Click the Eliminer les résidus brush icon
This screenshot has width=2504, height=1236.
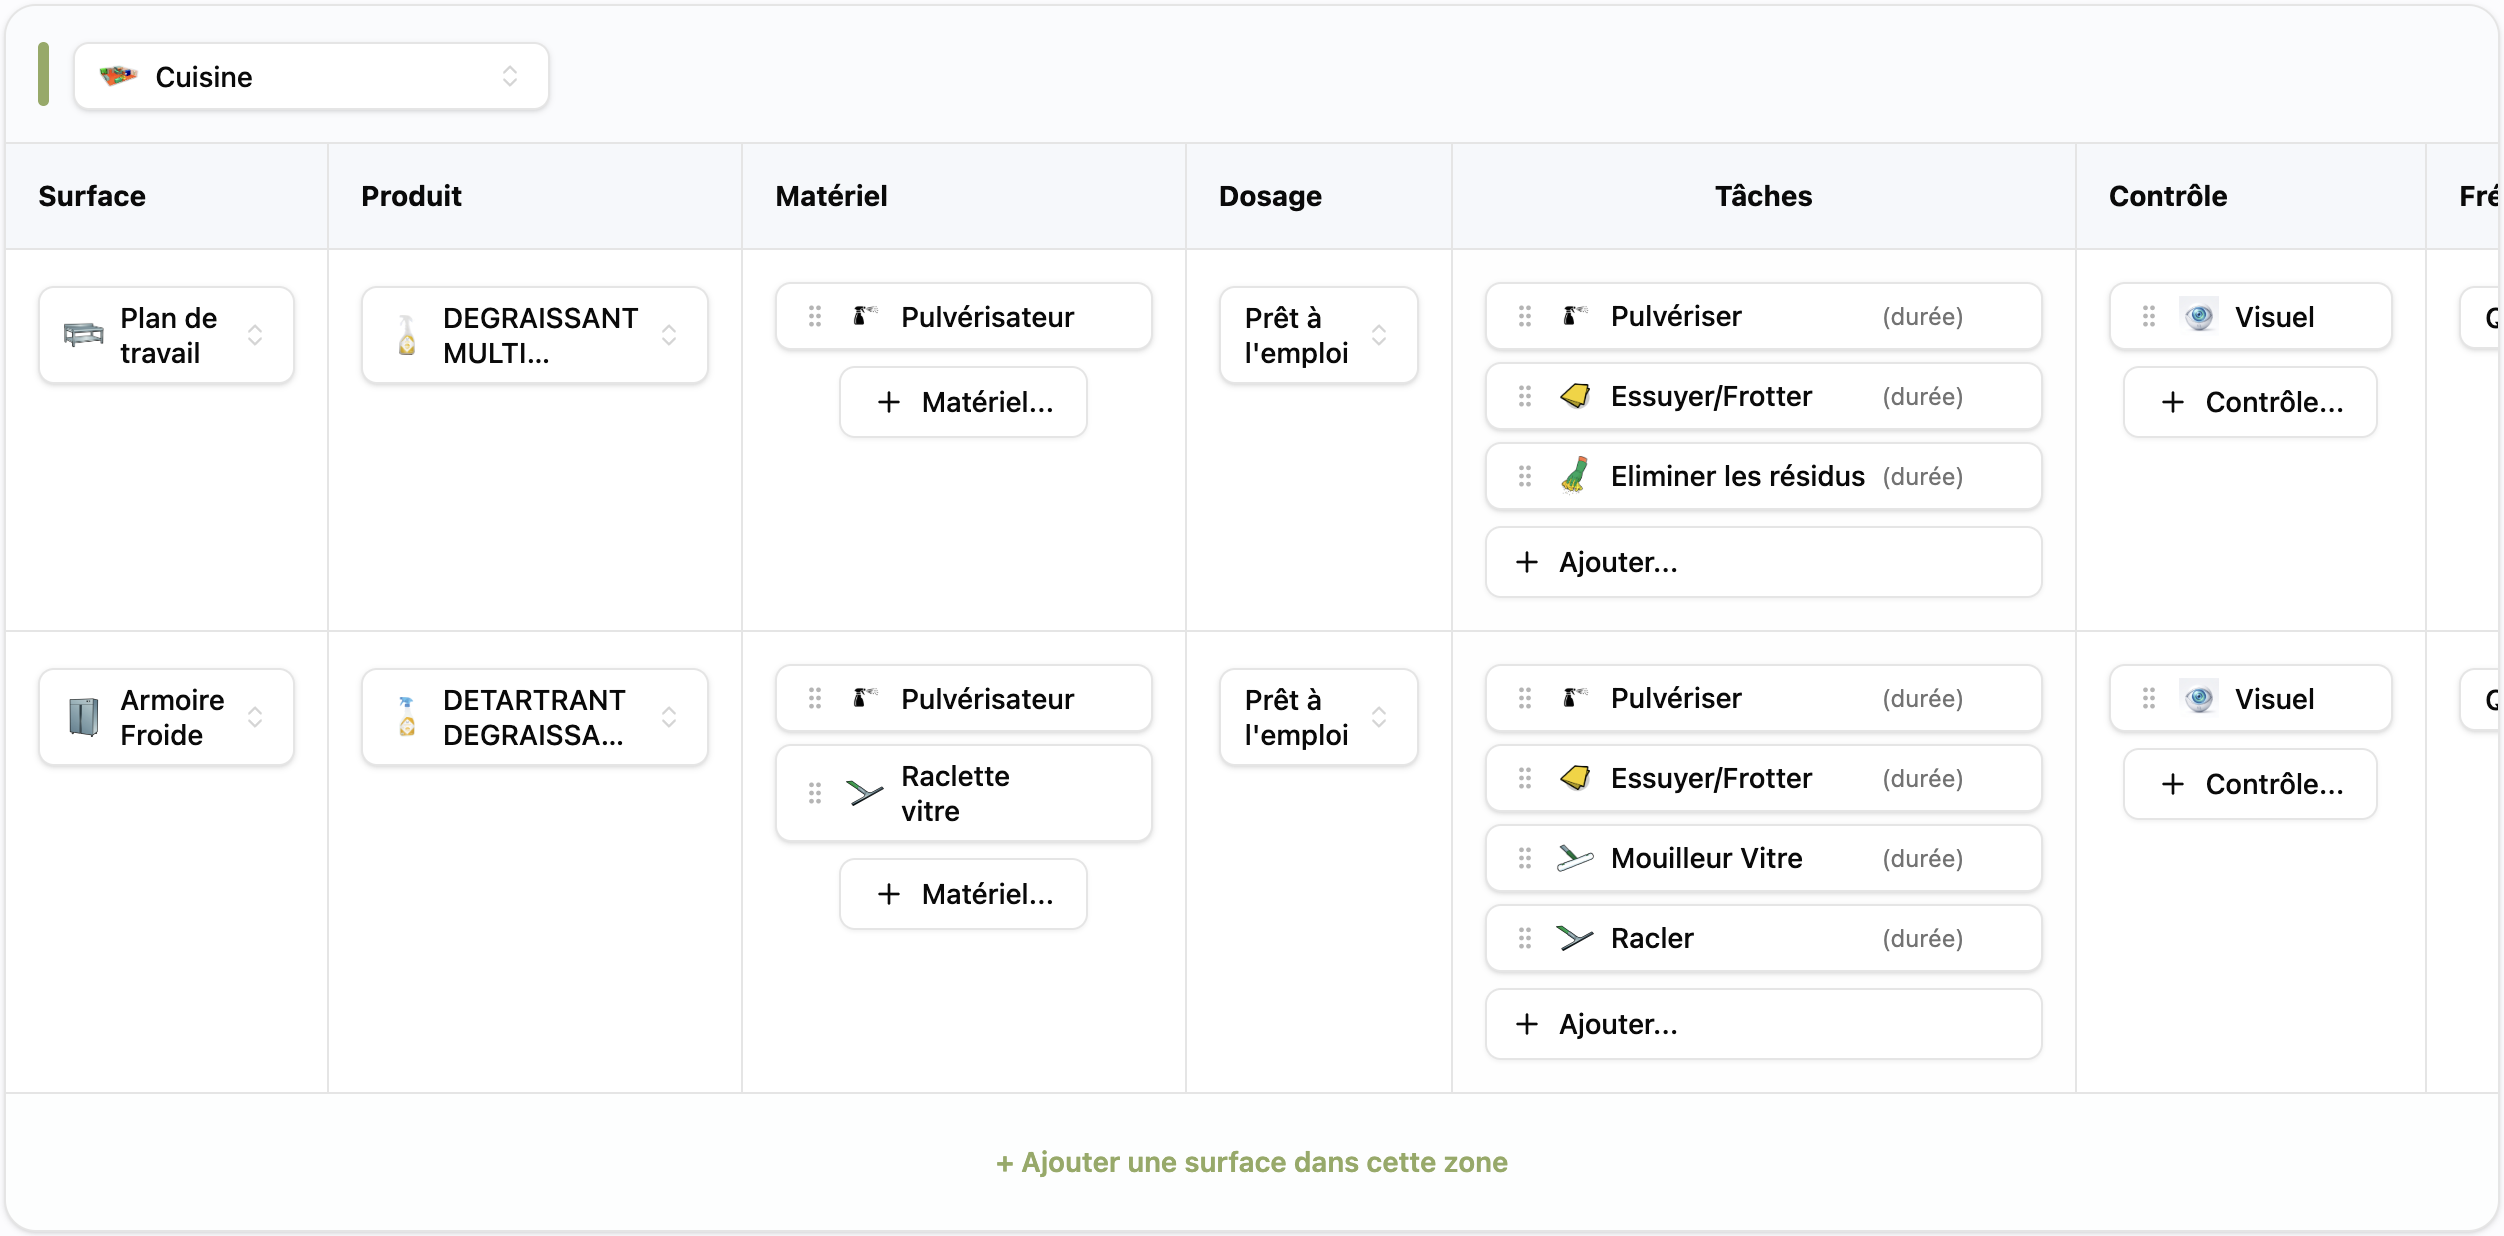click(1575, 476)
